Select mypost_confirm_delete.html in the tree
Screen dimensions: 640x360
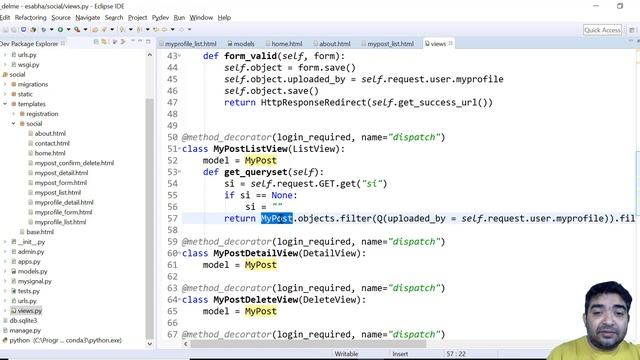click(74, 163)
